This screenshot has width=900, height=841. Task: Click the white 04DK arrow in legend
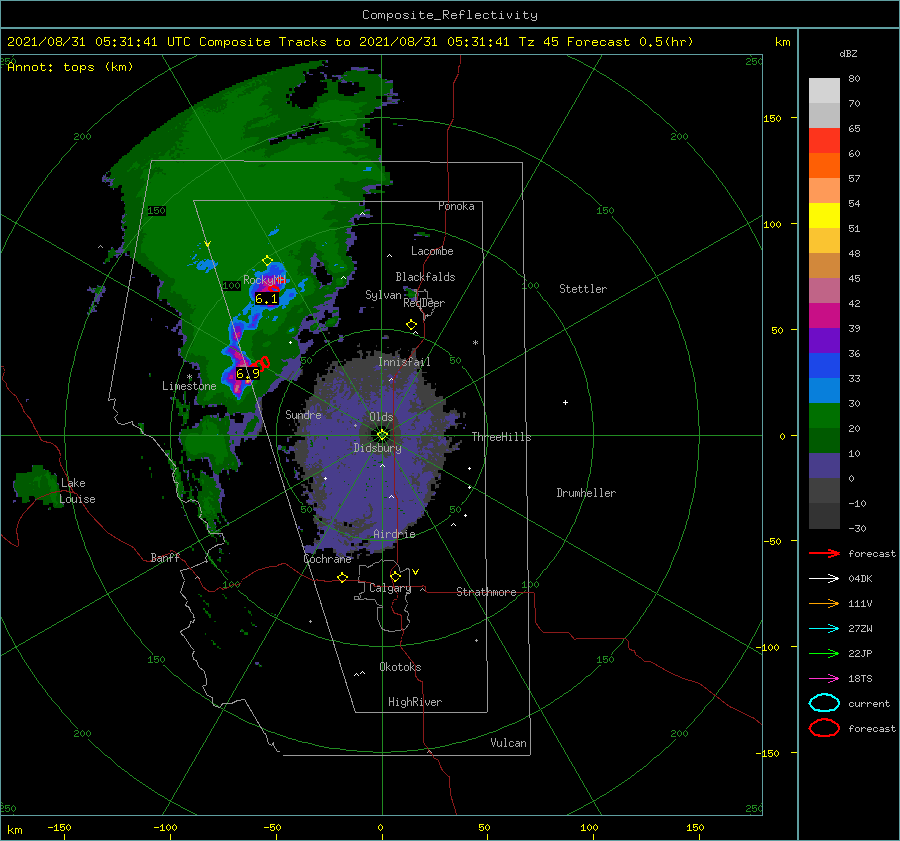(824, 579)
